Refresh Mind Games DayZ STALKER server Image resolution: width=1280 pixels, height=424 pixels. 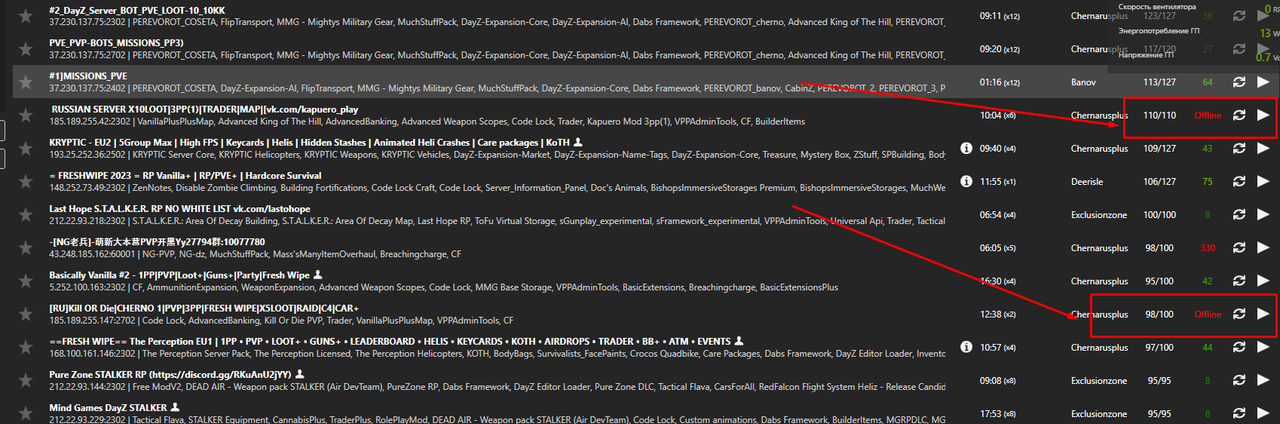1238,413
